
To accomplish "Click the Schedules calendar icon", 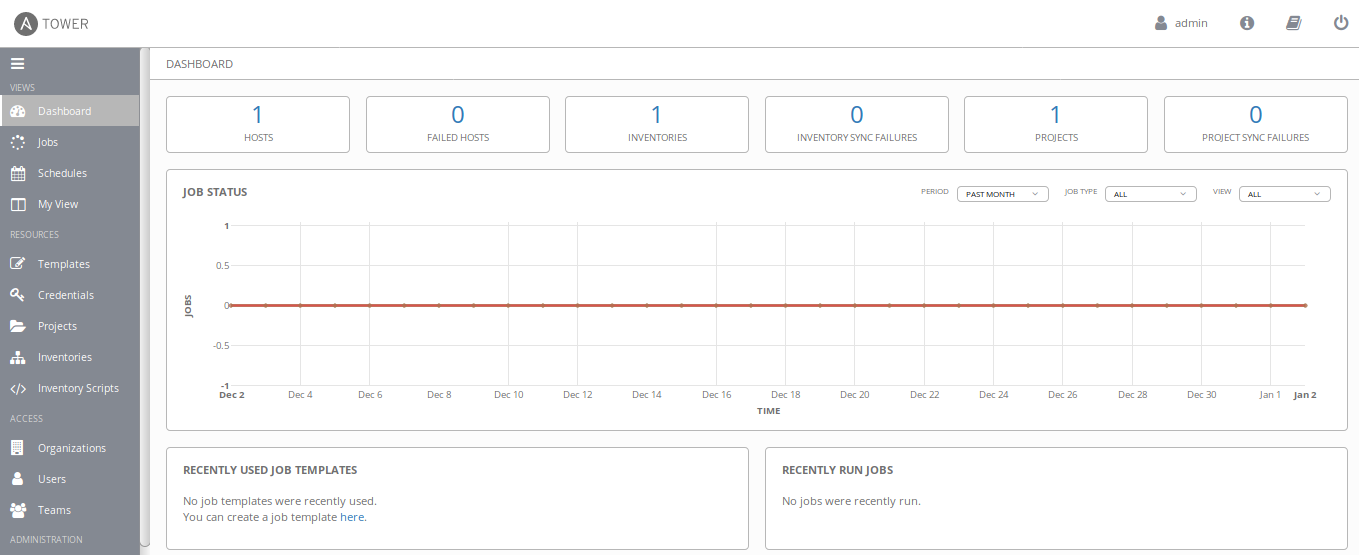I will [18, 173].
